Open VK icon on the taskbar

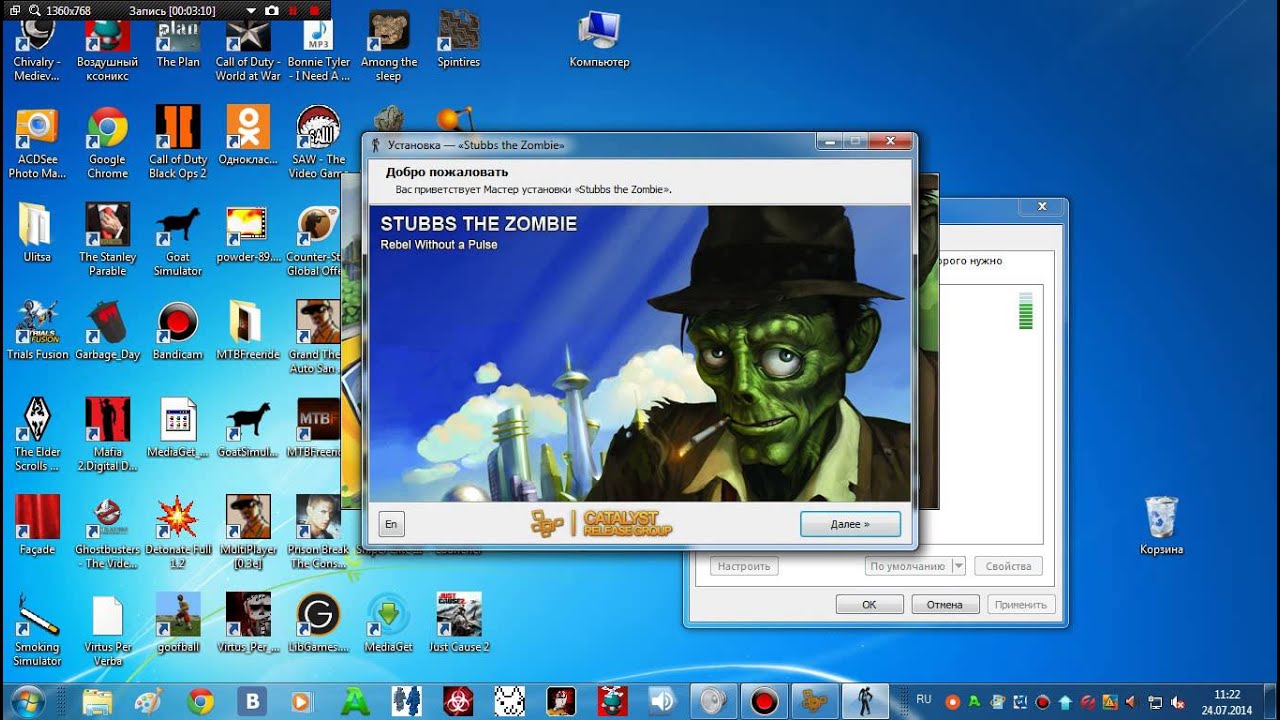[252, 701]
